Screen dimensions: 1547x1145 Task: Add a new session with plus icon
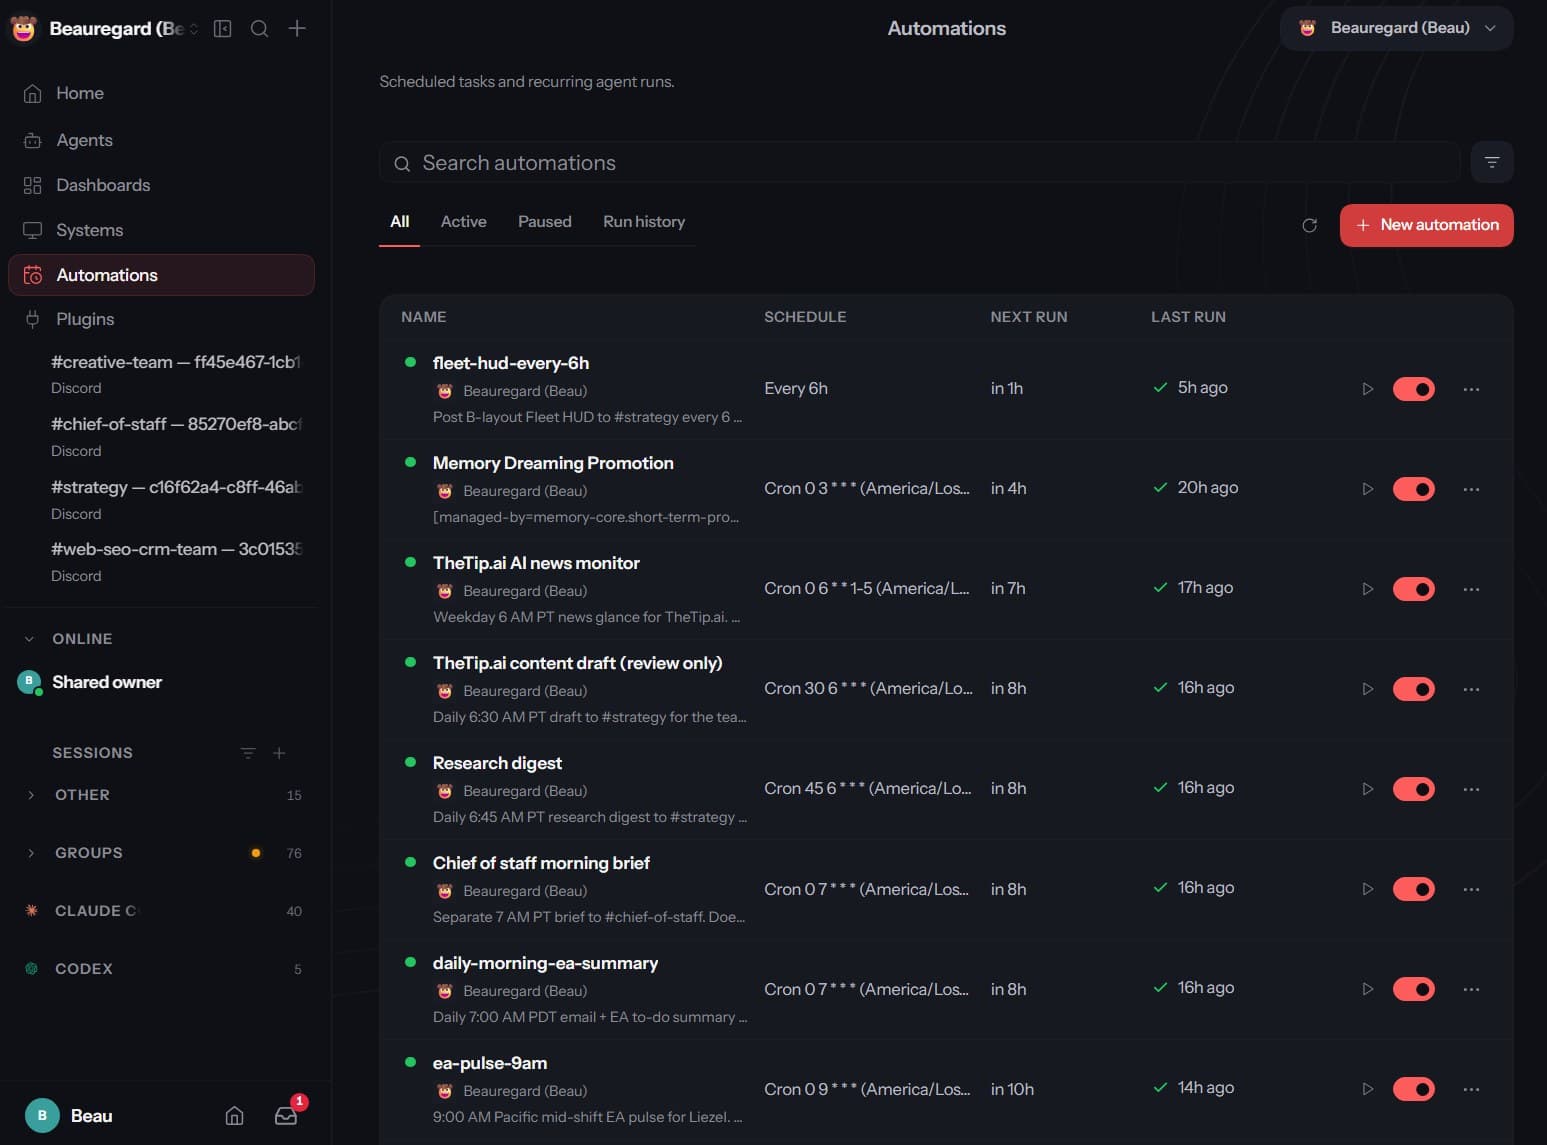pos(279,753)
